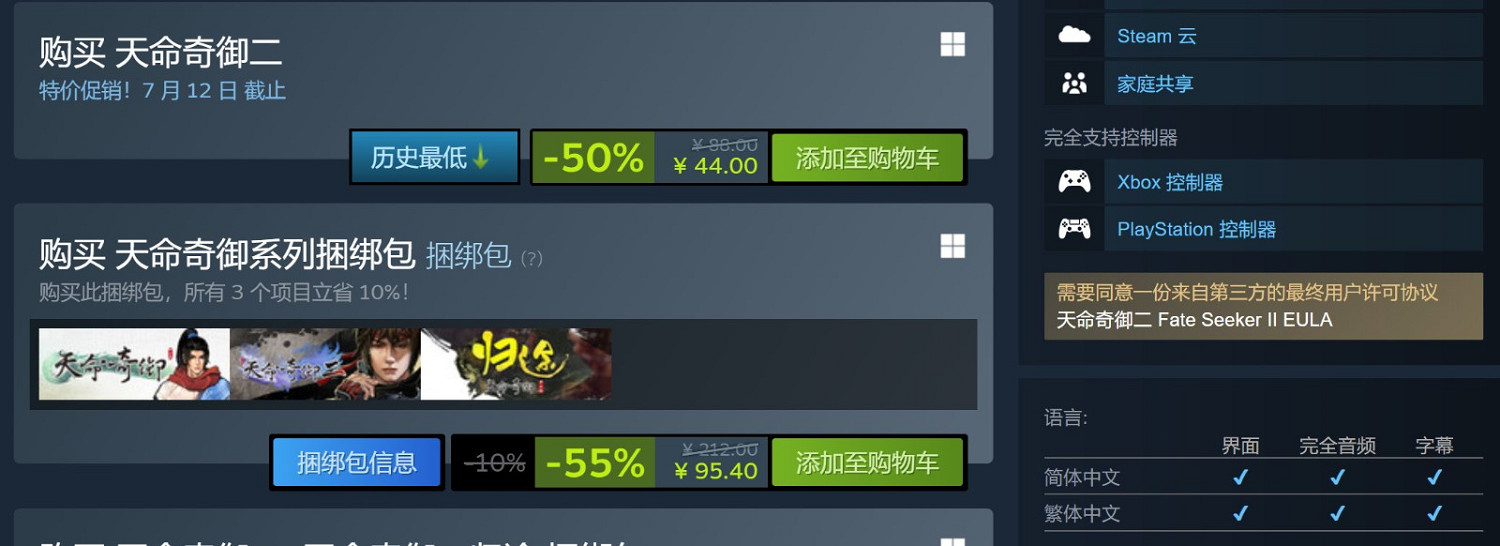Open the Xbox 控制器 link
Viewport: 1500px width, 546px height.
(x=1170, y=182)
